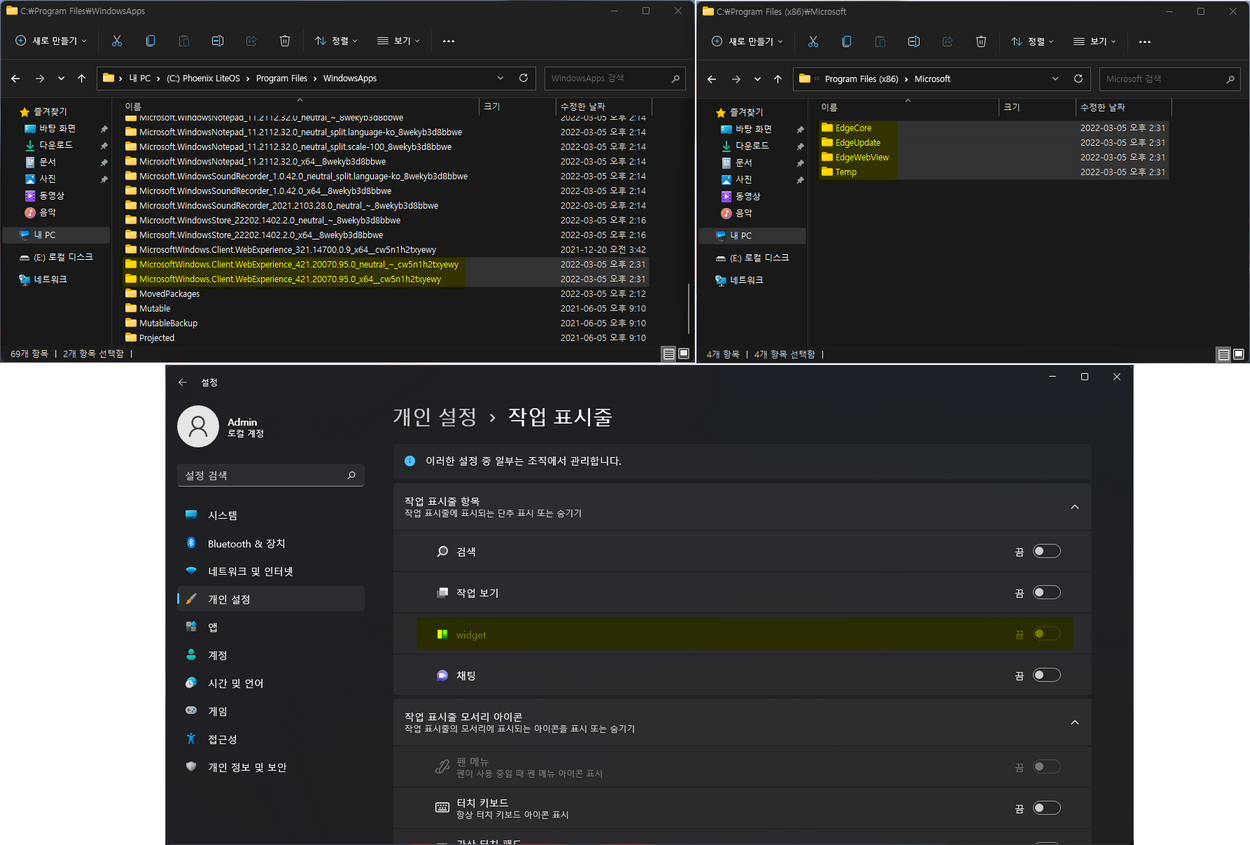Click the 이름 column header in WindowsApps window
Viewport: 1250px width, 845px height.
[300, 106]
